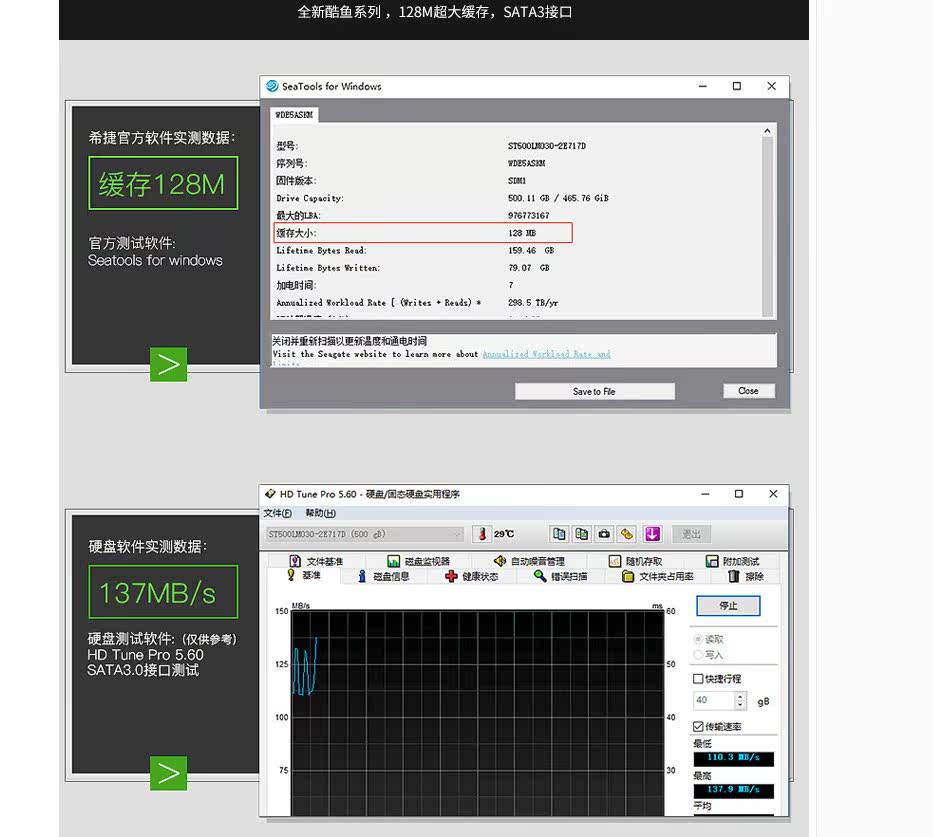Click the Lifetime Bytes Read 159.46 GB value
The image size is (933, 837).
coord(531,250)
